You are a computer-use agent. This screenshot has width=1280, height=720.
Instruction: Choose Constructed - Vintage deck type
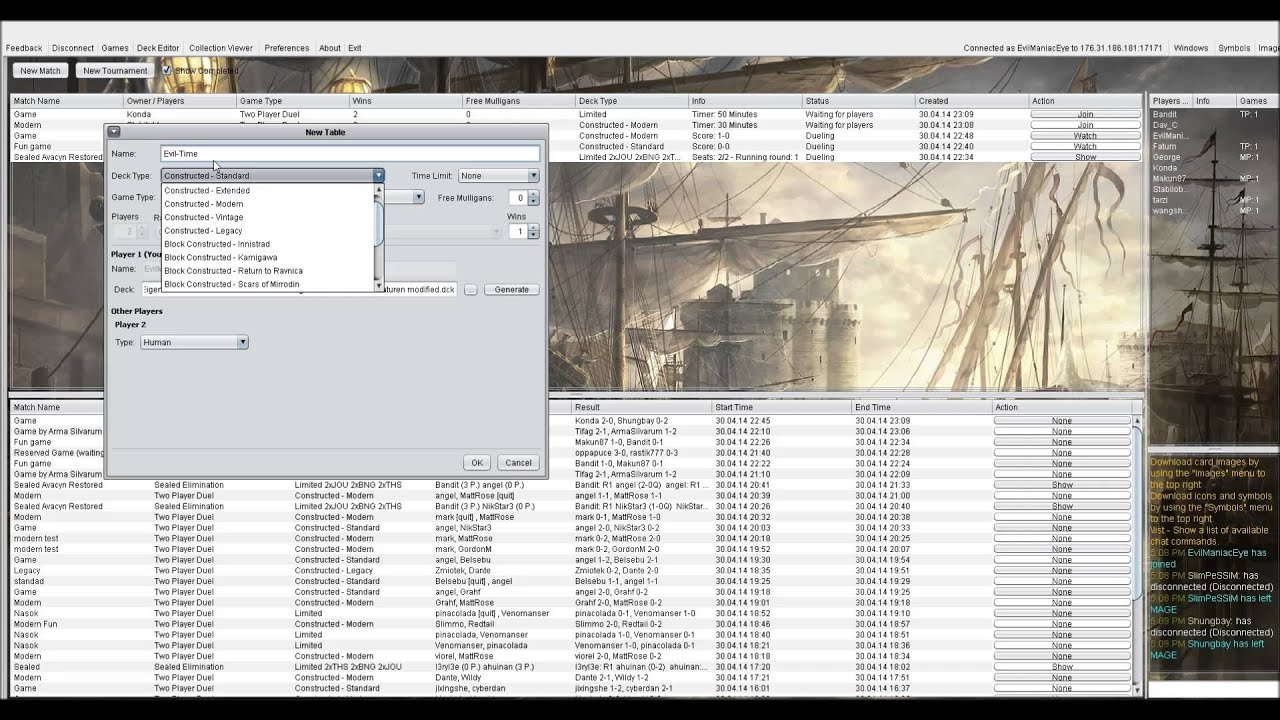(268, 217)
